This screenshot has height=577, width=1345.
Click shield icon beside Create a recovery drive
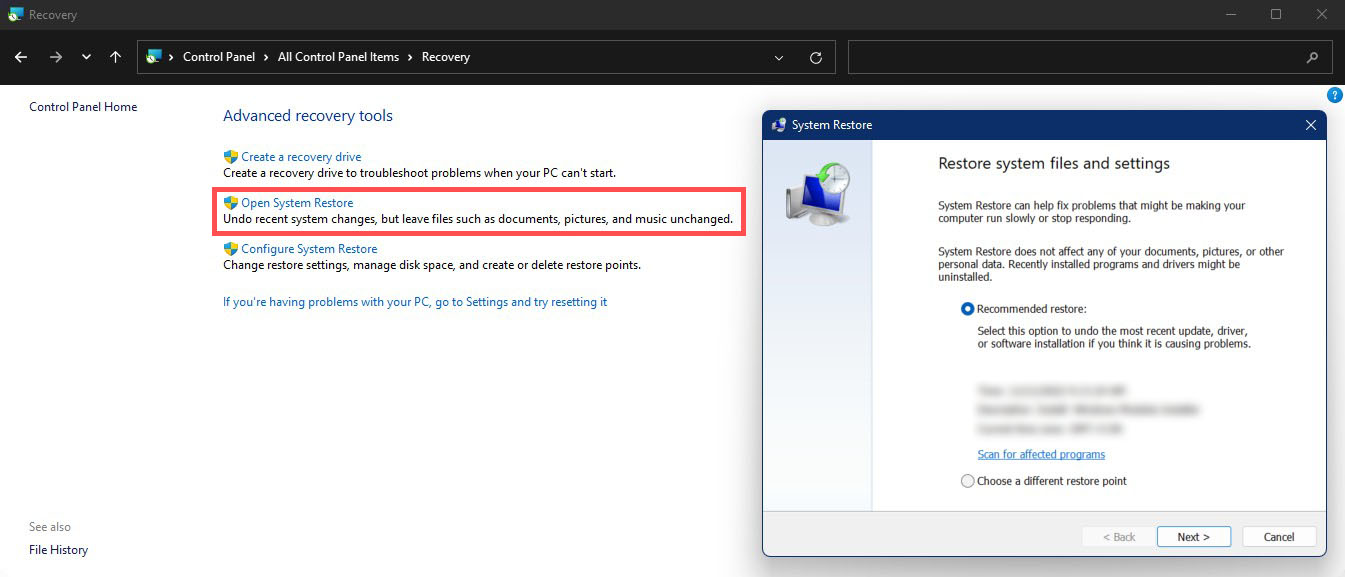point(231,157)
